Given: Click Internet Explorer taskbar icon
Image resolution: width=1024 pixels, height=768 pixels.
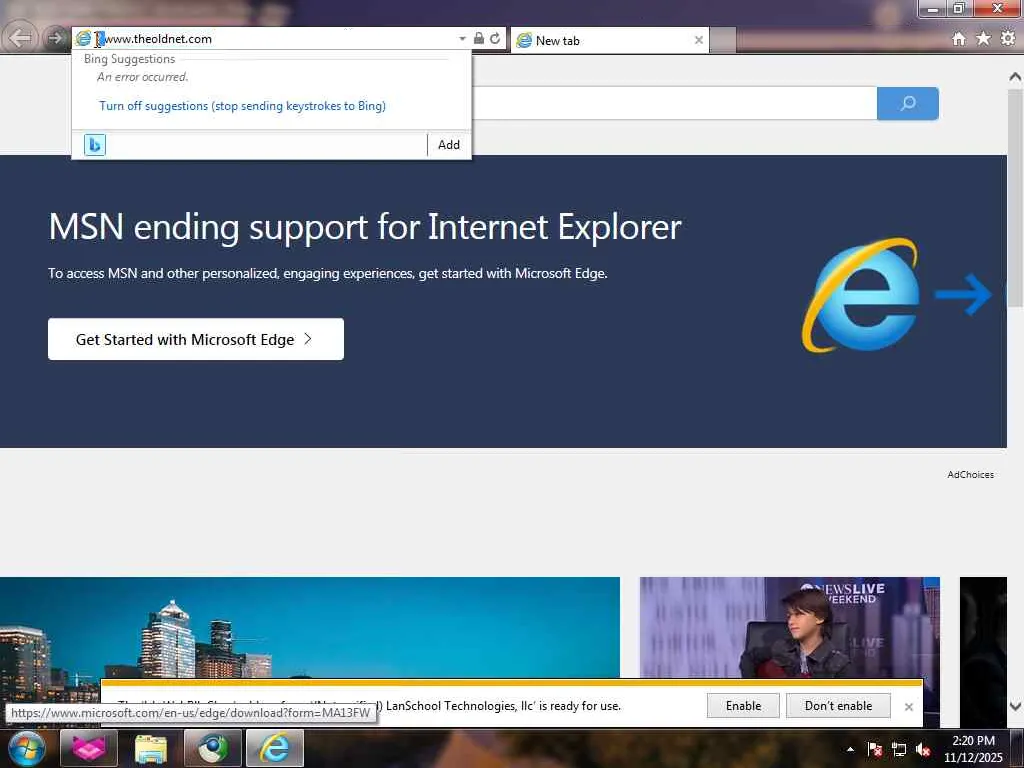Looking at the screenshot, I should [275, 748].
